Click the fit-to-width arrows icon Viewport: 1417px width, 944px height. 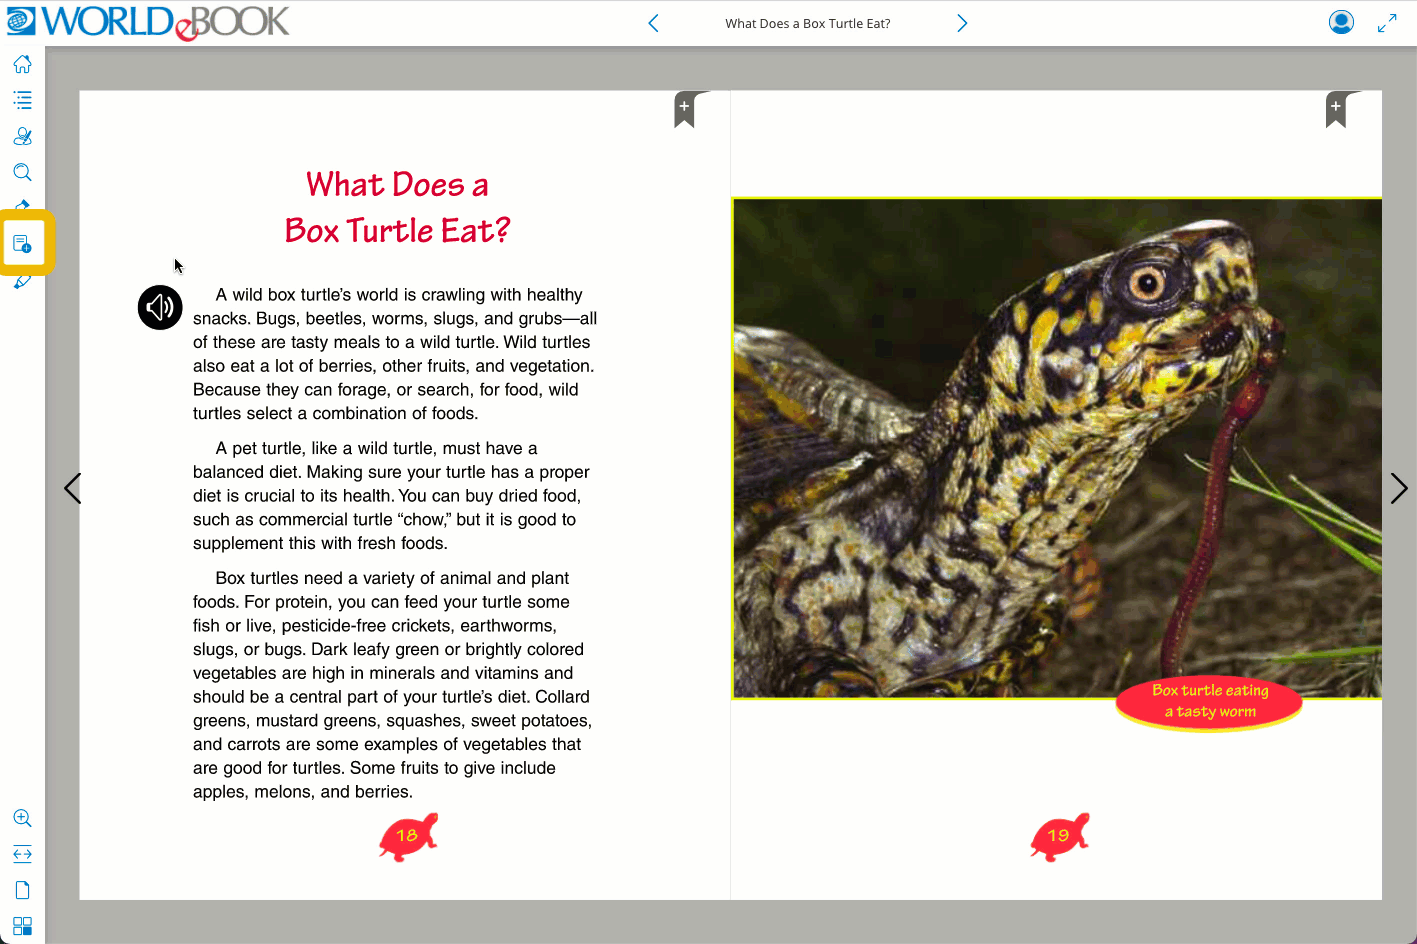click(x=22, y=854)
